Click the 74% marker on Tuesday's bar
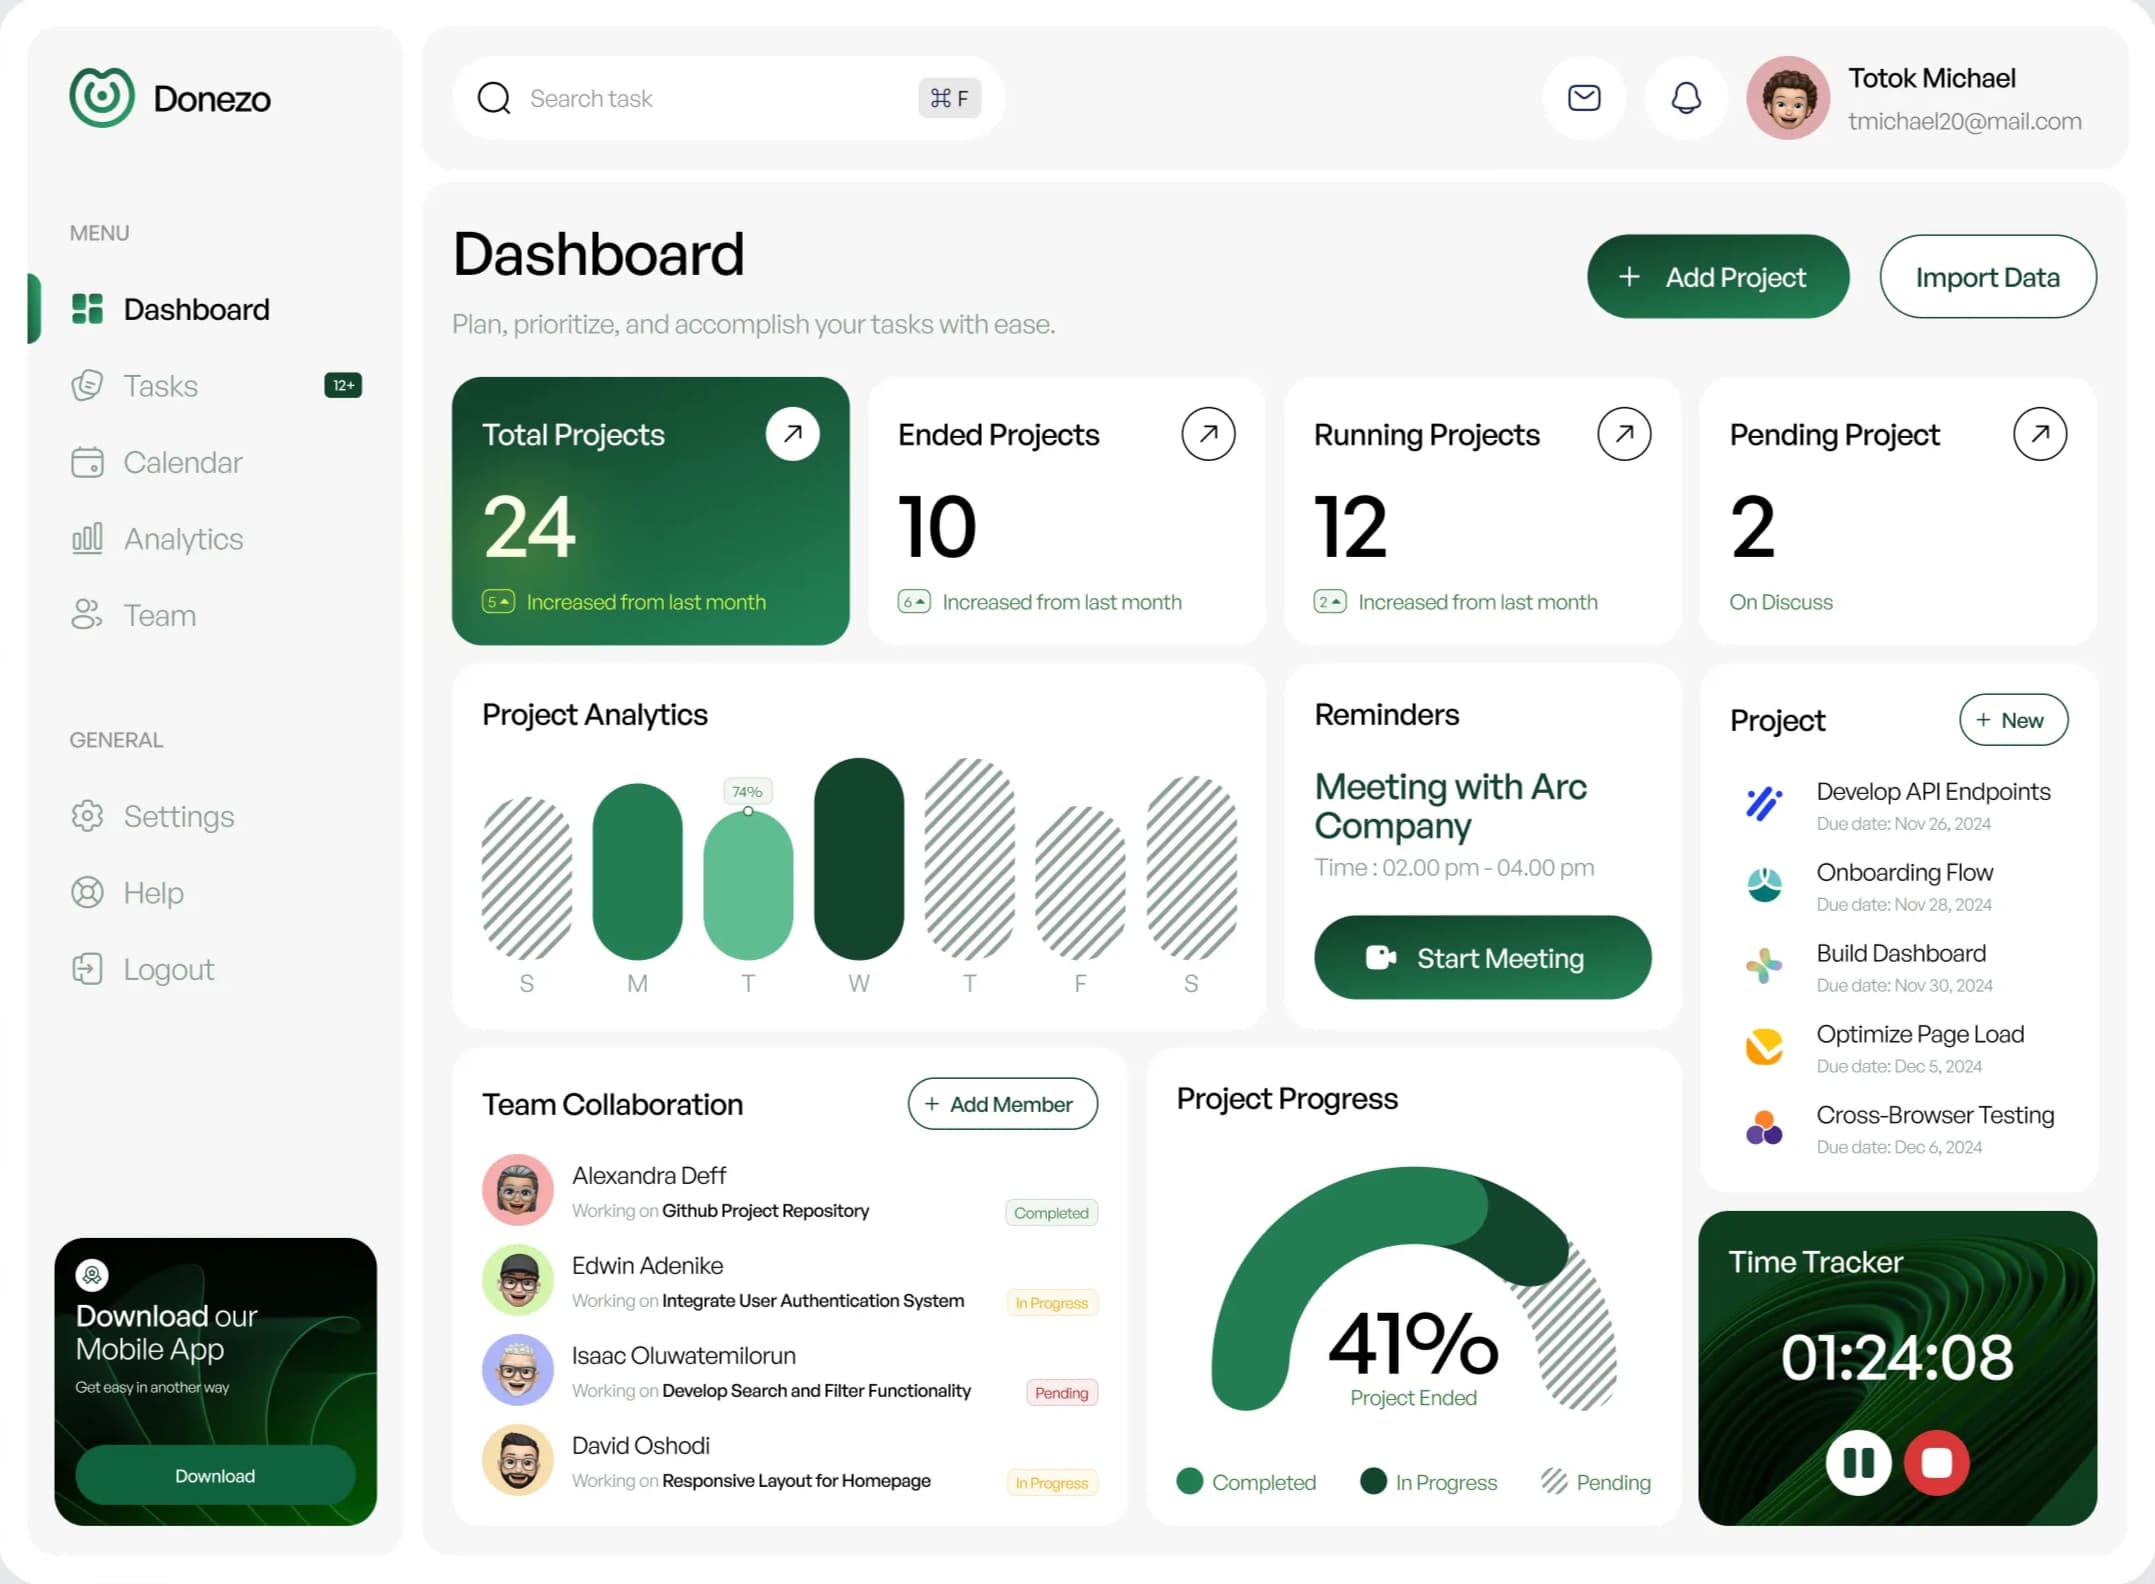The image size is (2155, 1584). [x=748, y=791]
